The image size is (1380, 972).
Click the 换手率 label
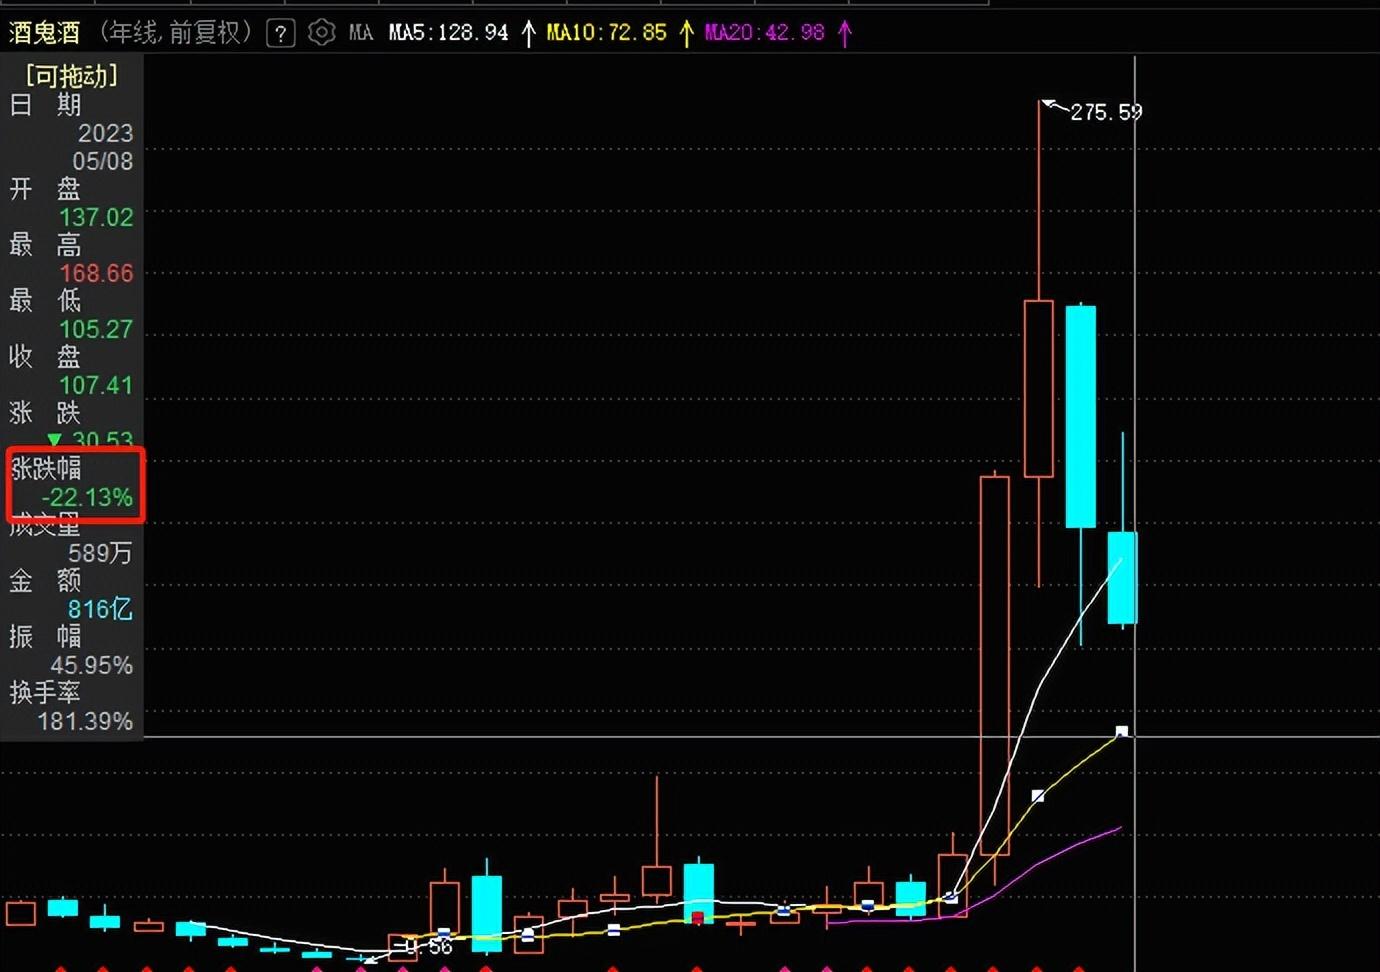click(45, 692)
